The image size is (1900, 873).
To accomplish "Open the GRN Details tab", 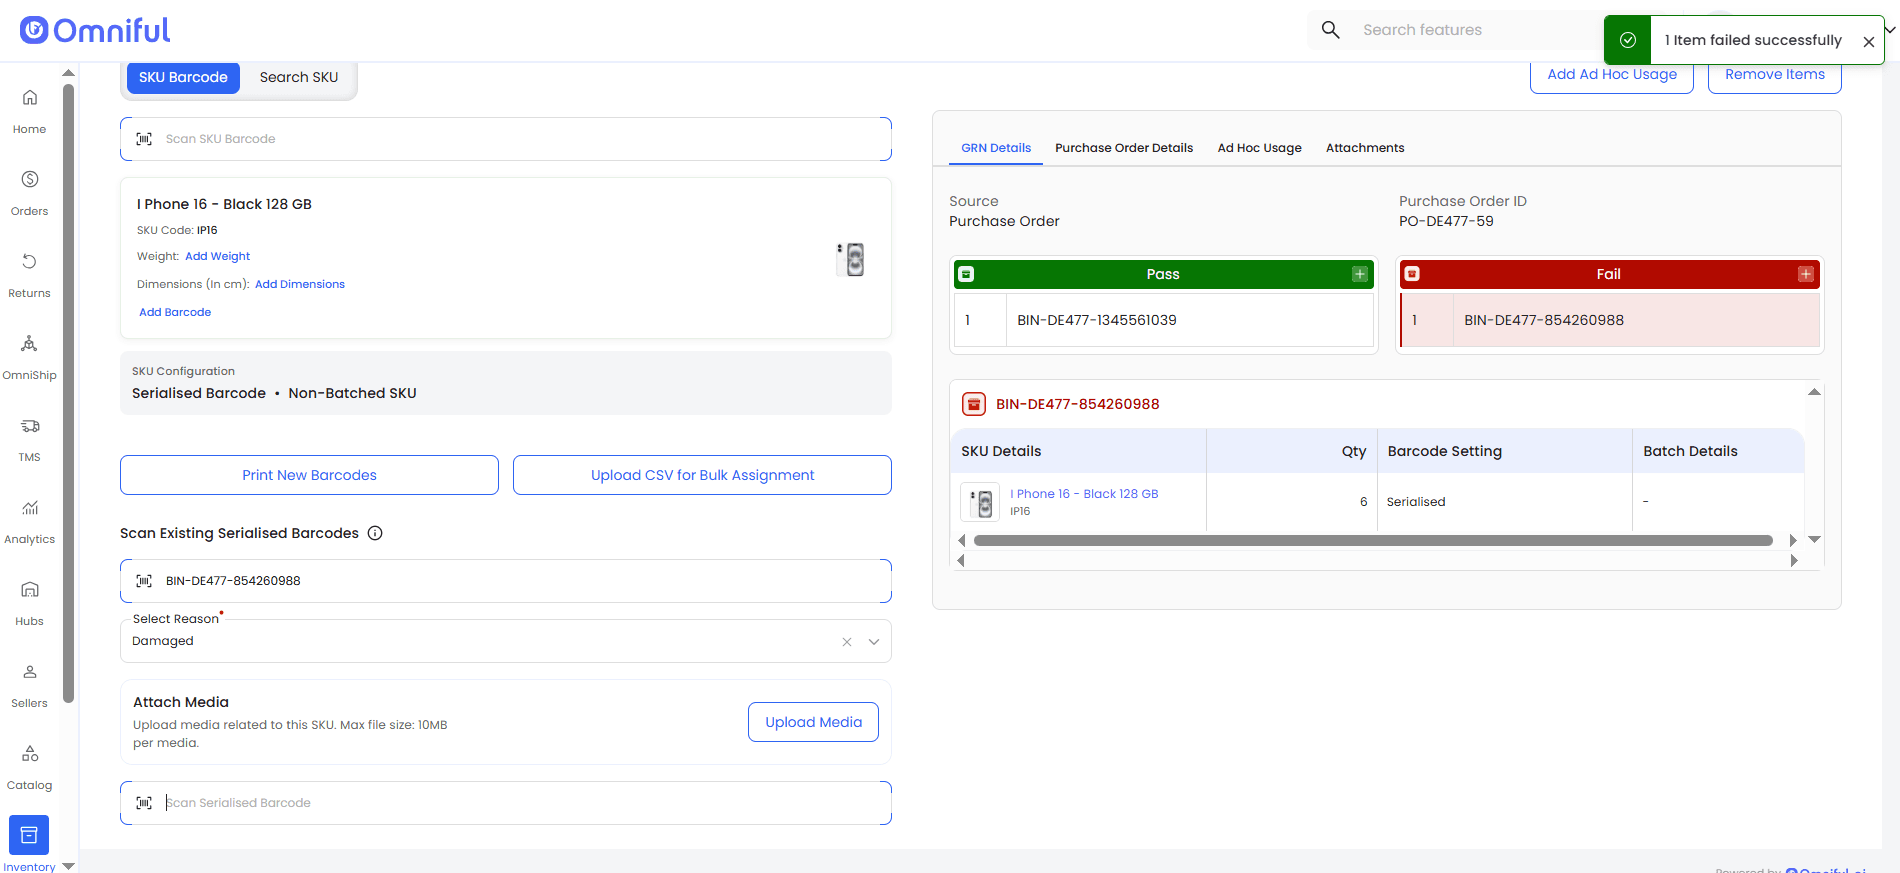I will pyautogui.click(x=996, y=148).
